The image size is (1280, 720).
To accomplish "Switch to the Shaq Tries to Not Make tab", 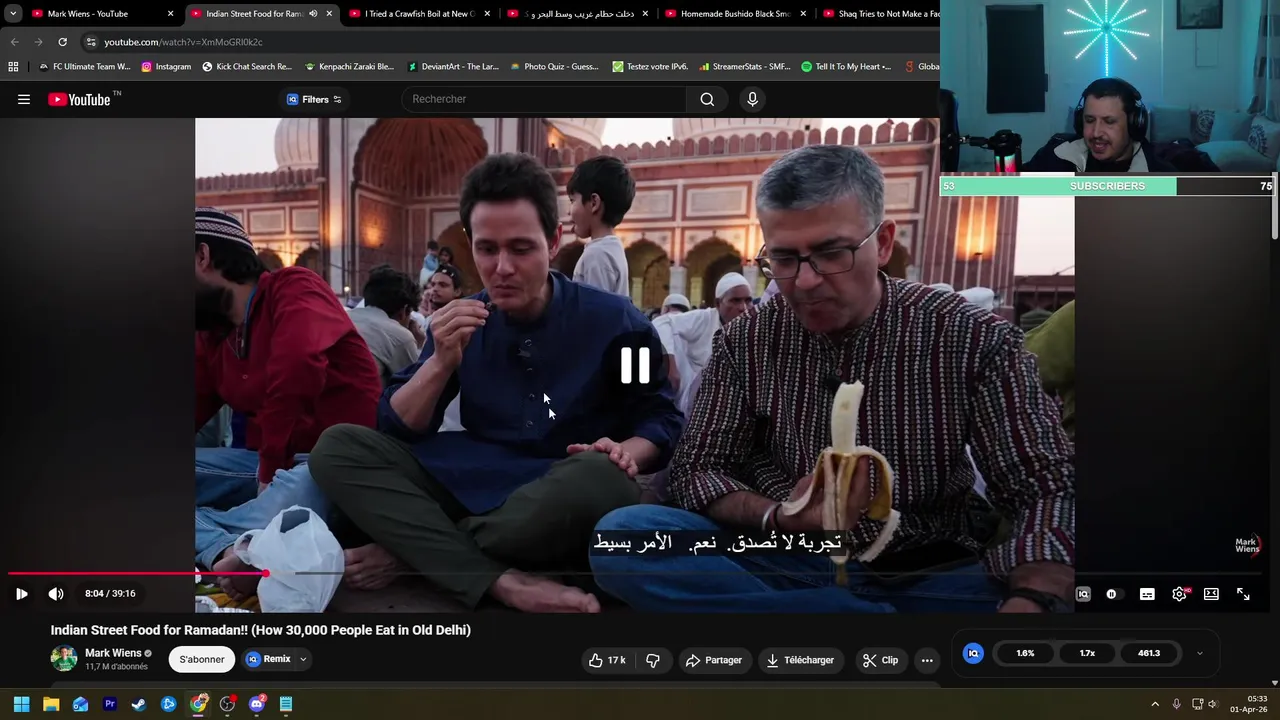I will click(x=880, y=14).
